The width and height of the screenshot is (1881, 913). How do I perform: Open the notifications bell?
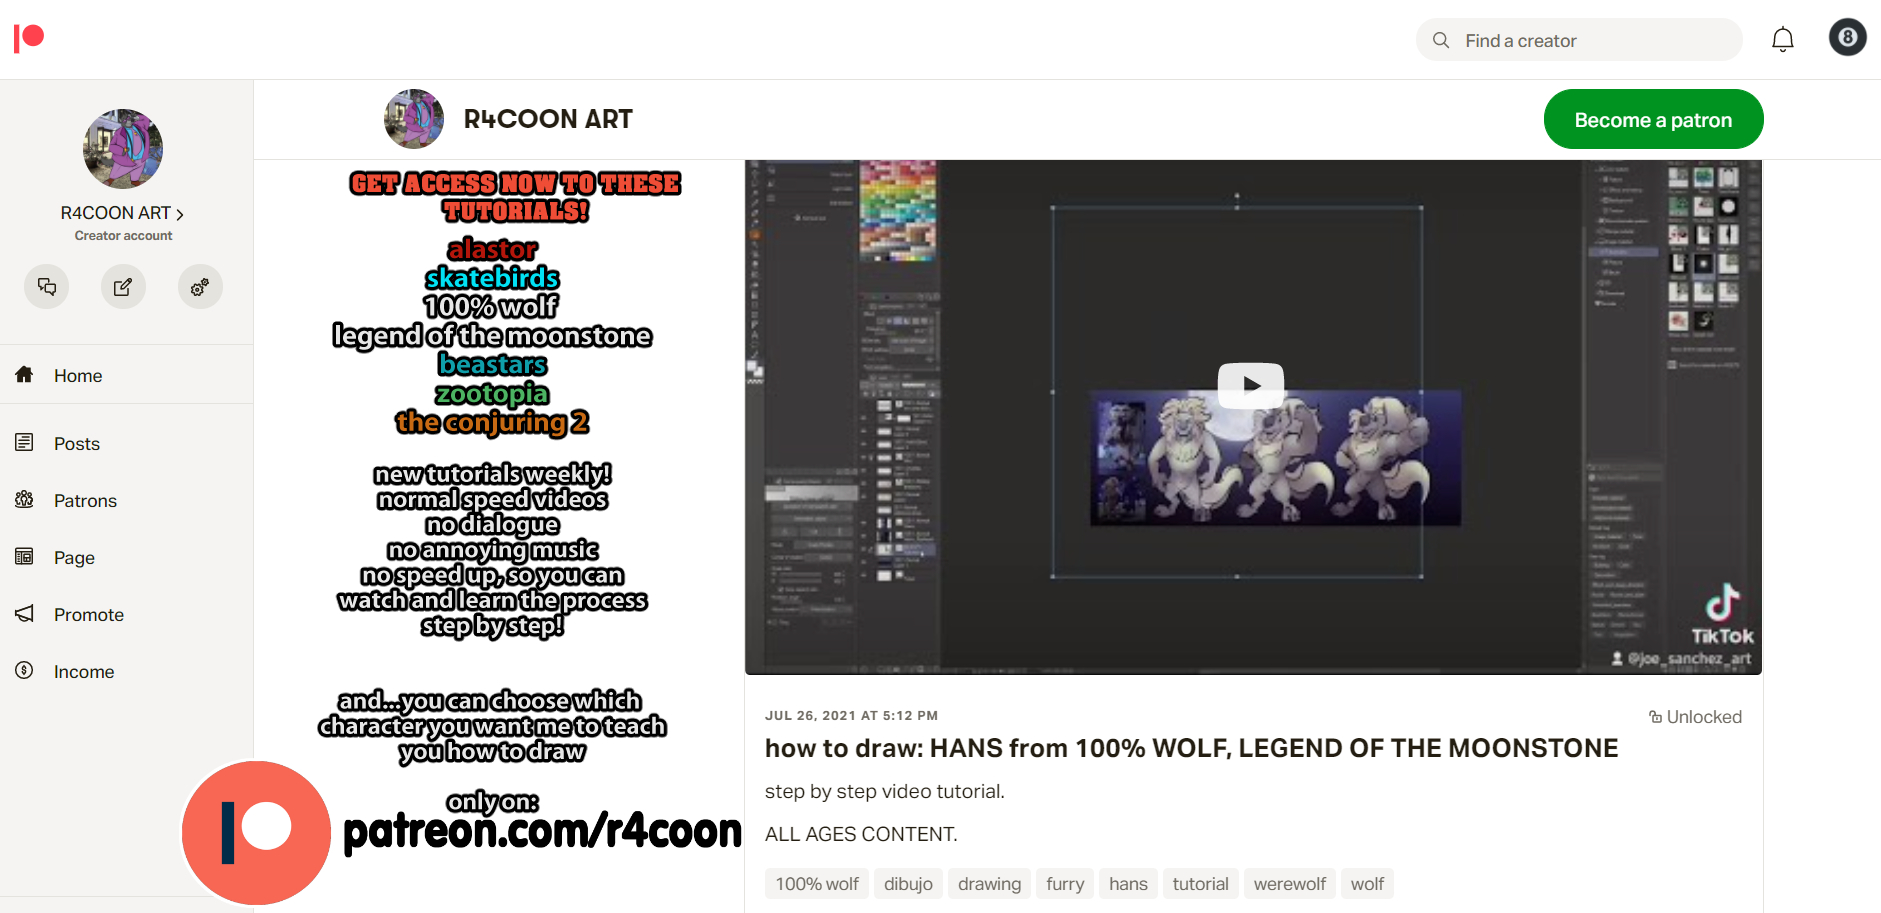coord(1782,40)
